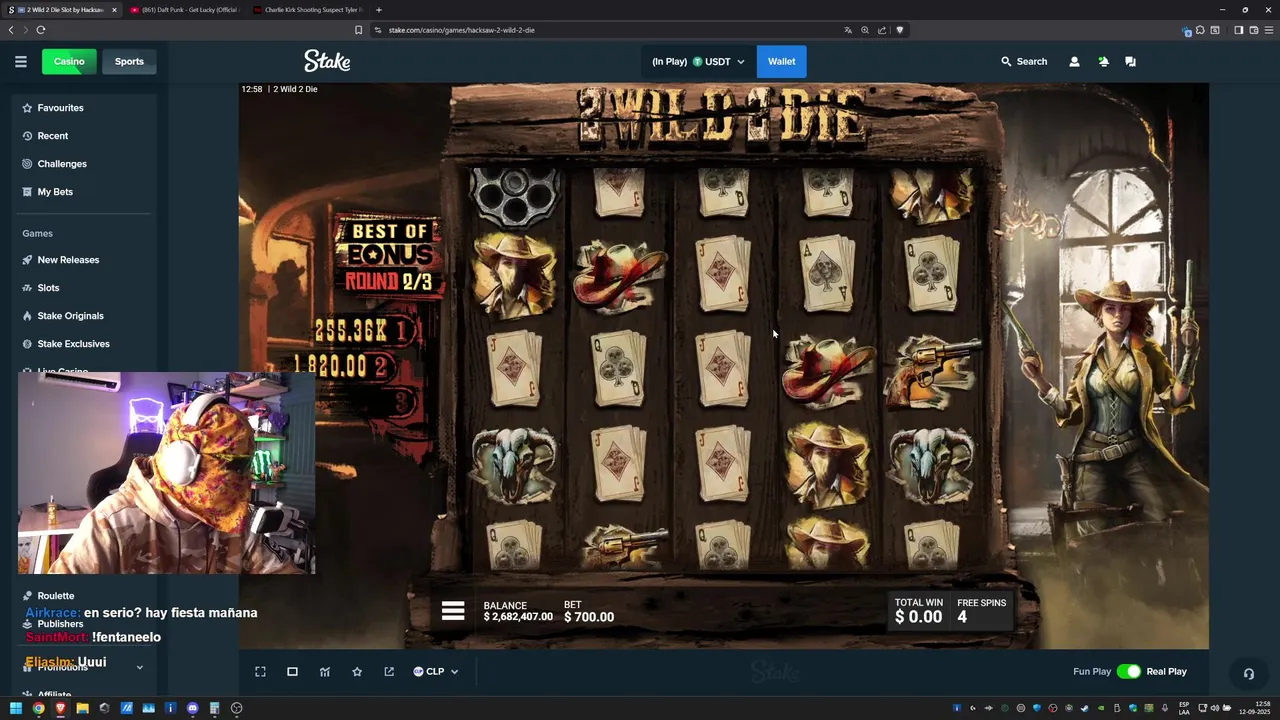The width and height of the screenshot is (1280, 720).
Task: Open Discord from the taskbar
Action: (193, 708)
